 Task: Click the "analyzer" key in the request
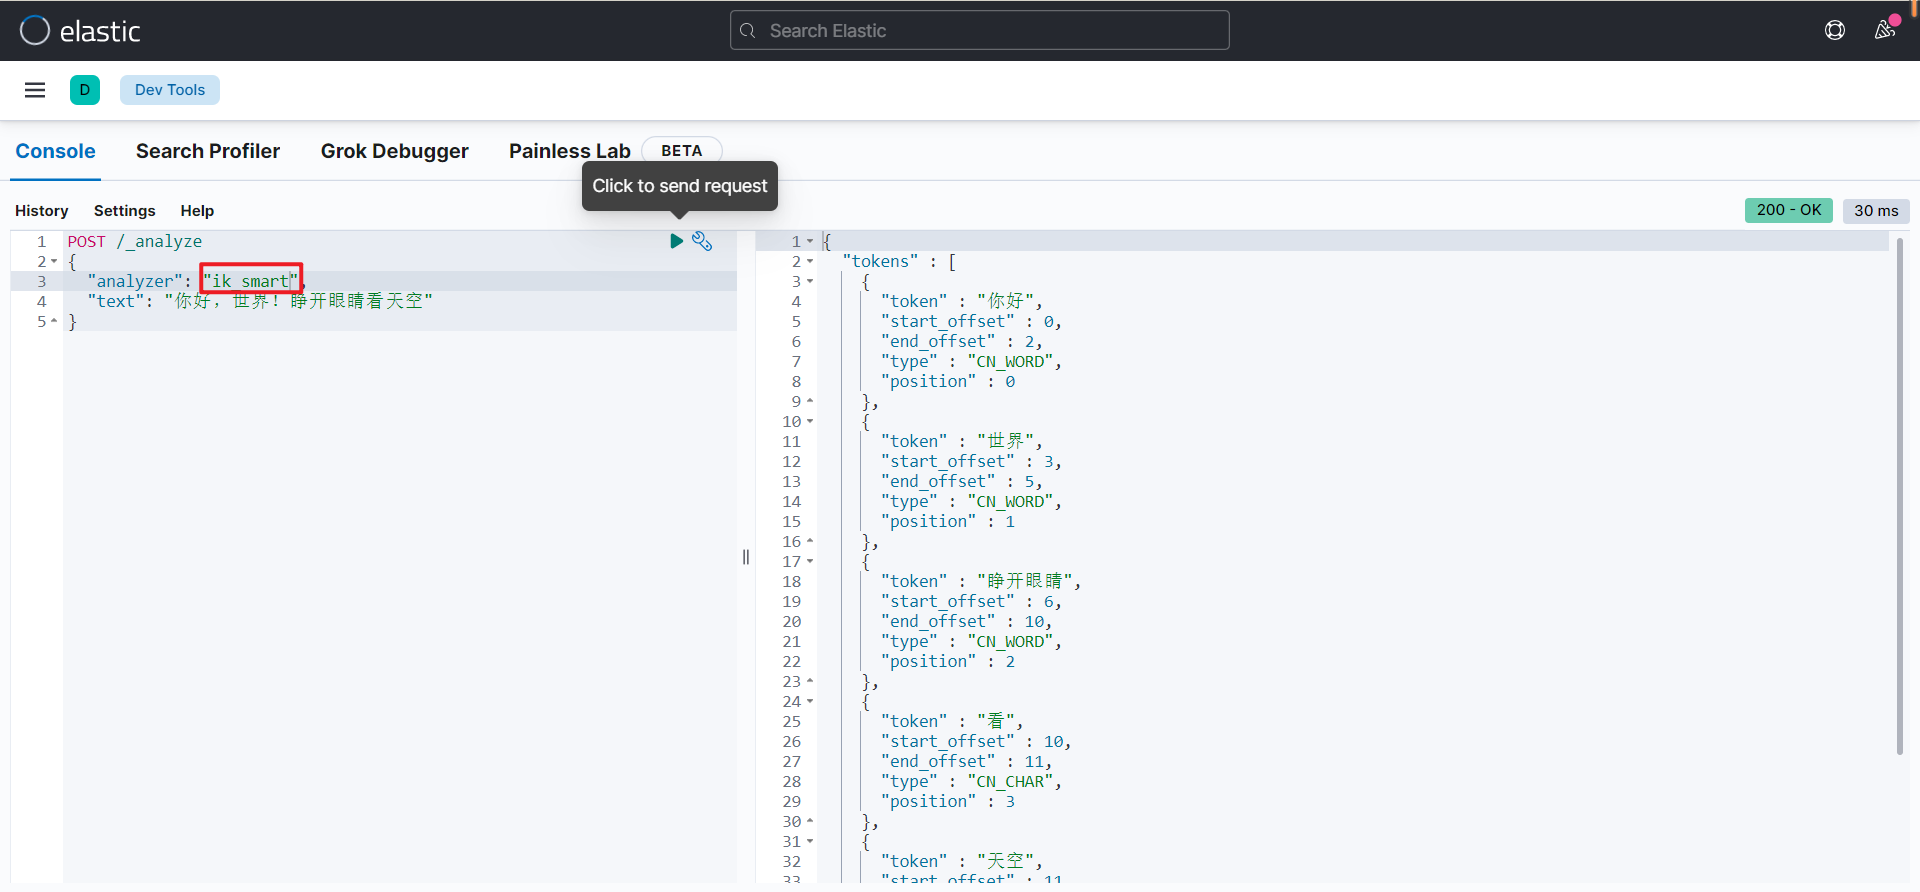click(x=135, y=281)
